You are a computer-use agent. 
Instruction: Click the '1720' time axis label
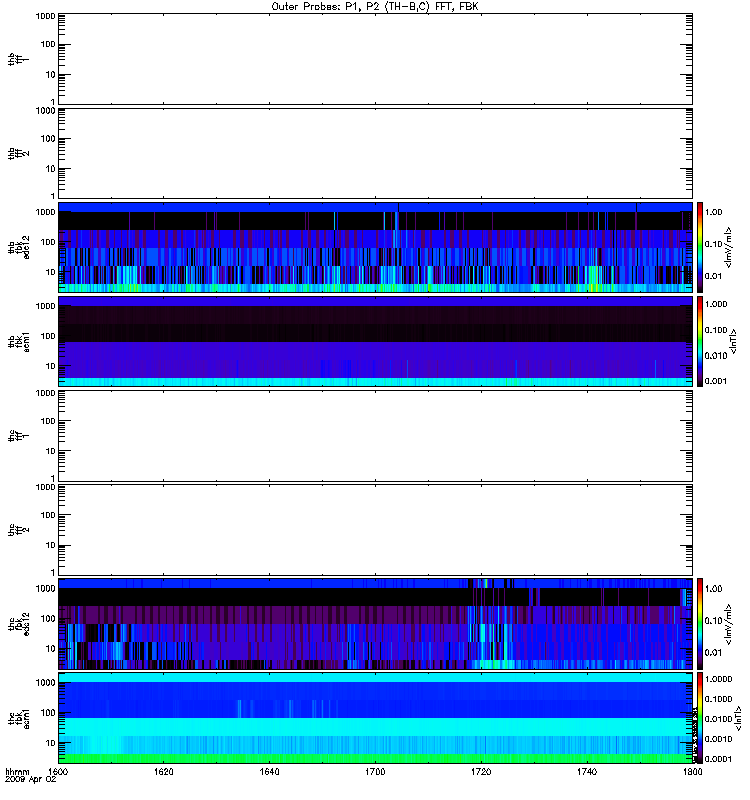(481, 772)
